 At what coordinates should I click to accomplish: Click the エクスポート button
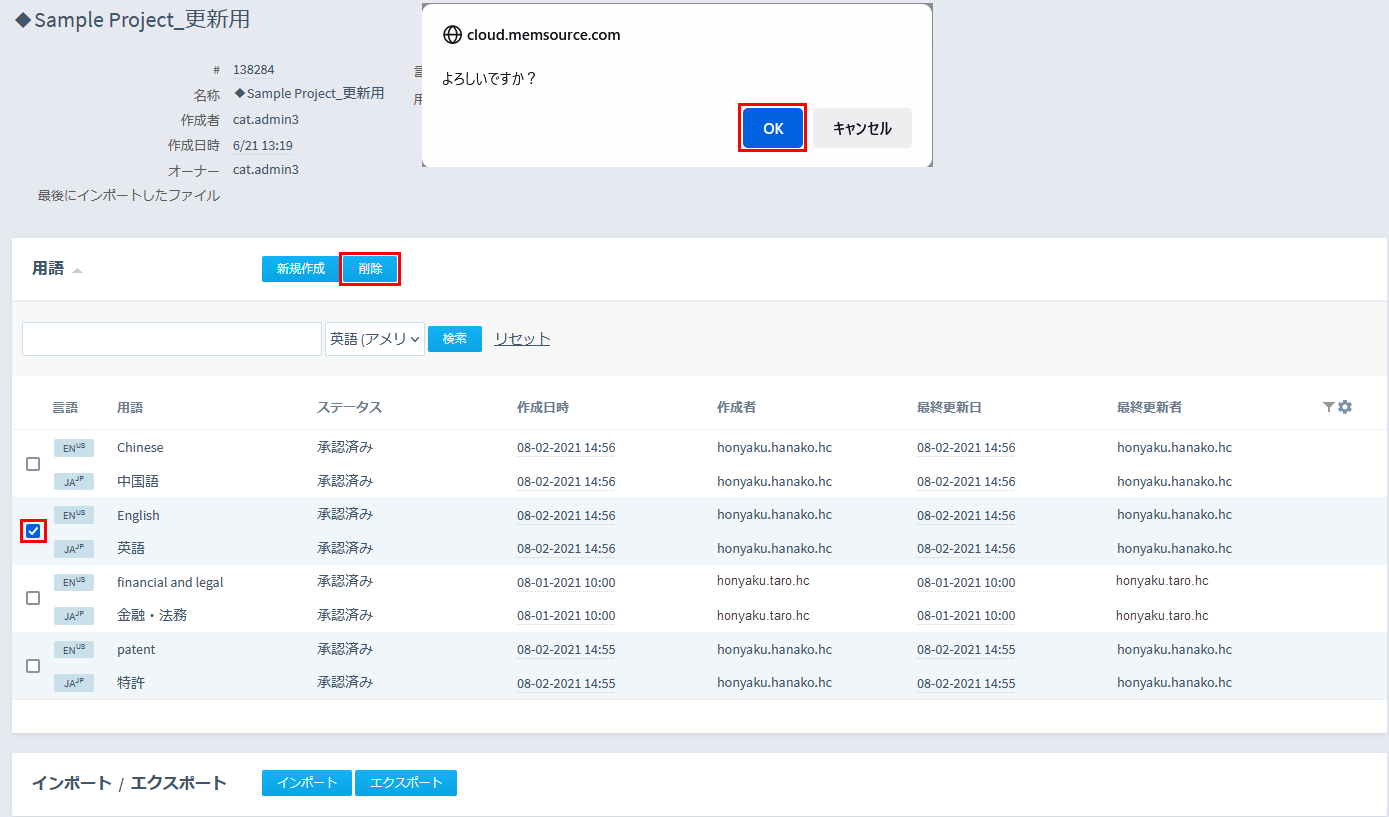tap(405, 783)
